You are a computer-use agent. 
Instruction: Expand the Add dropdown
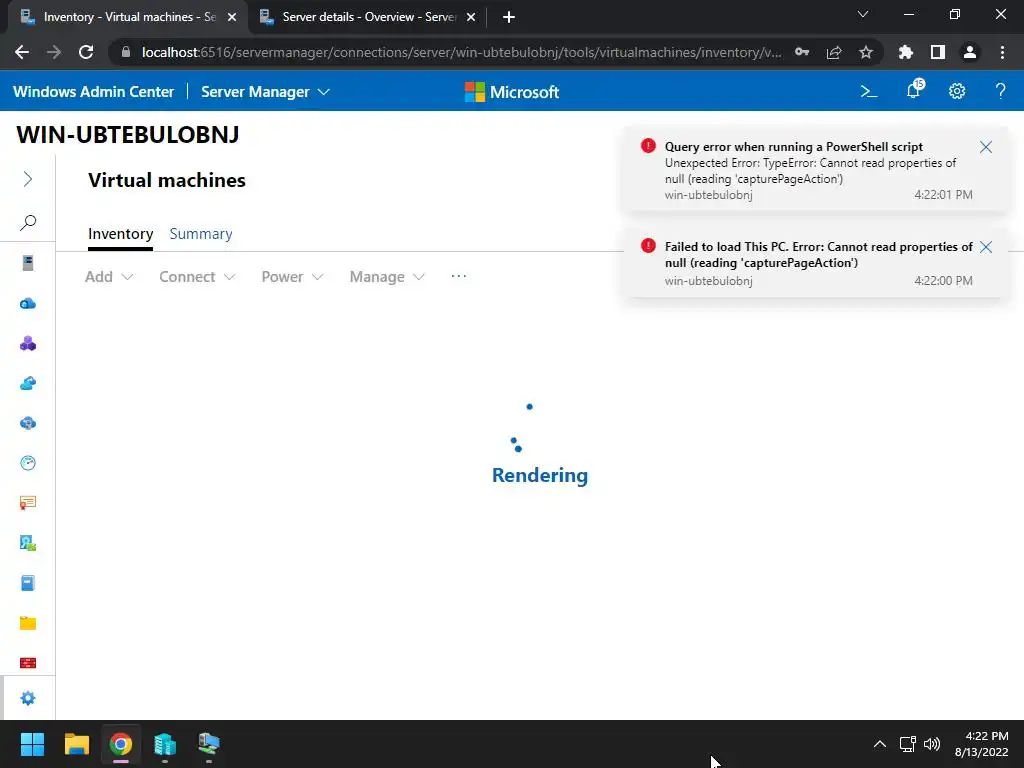109,277
